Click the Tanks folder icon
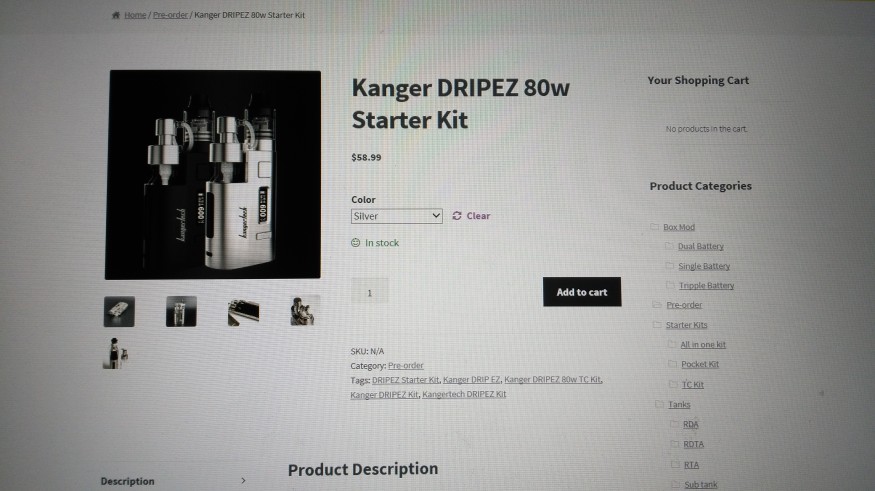Viewport: 875px width, 491px height. point(660,404)
